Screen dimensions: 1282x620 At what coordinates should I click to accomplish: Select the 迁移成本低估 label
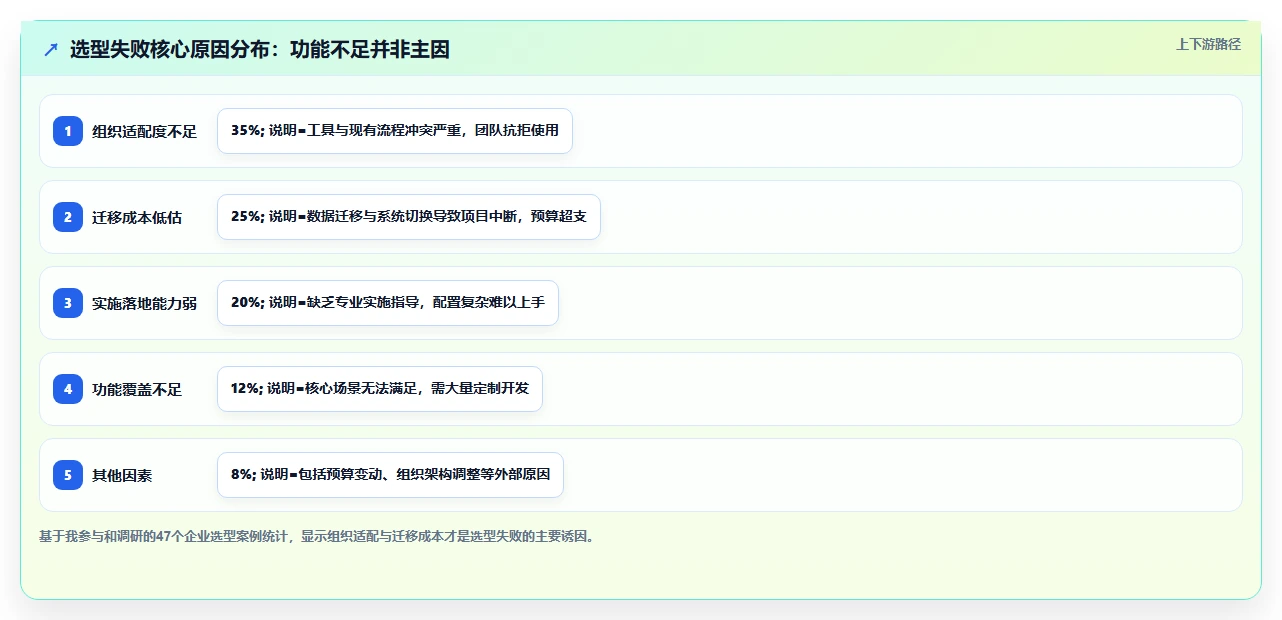click(x=137, y=217)
